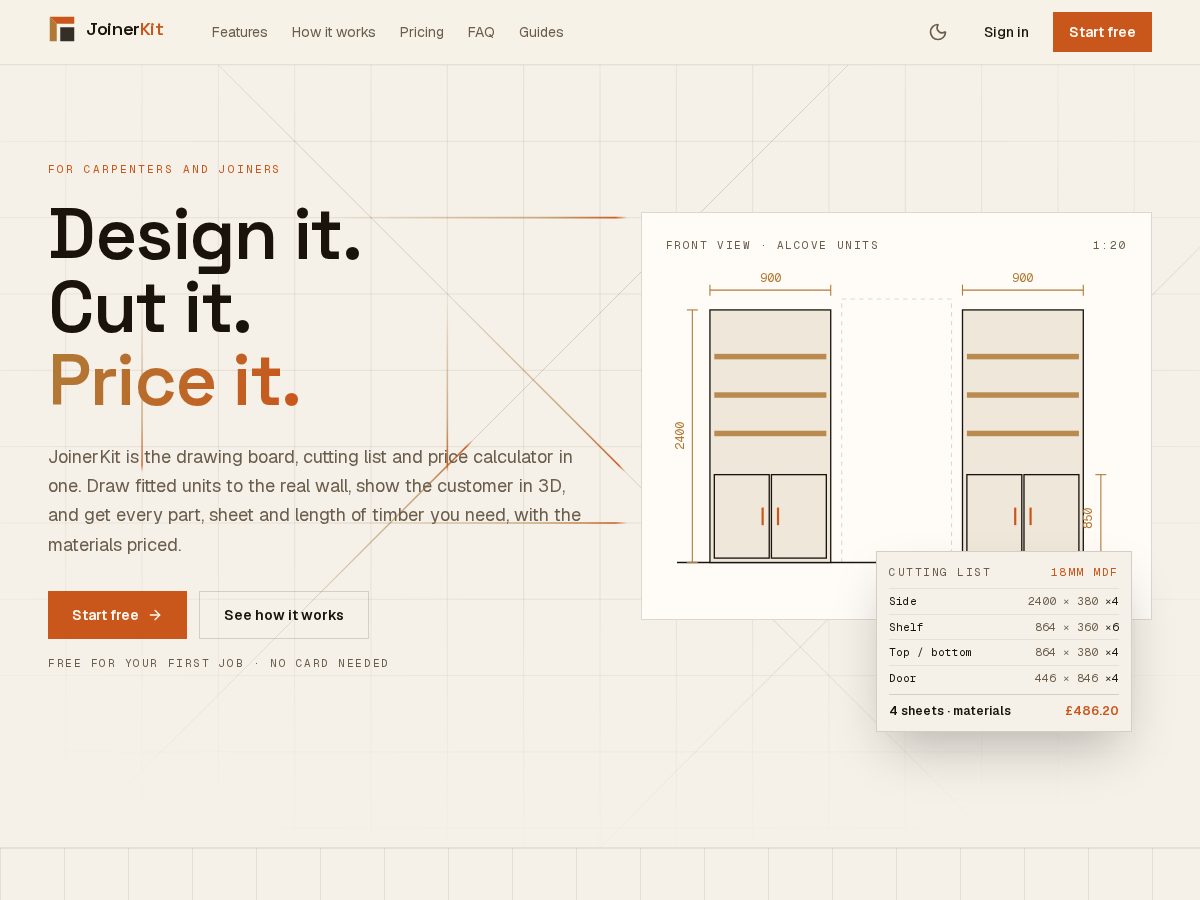Click the right unit 900 width dimension
1200x900 pixels.
pyautogui.click(x=1022, y=278)
